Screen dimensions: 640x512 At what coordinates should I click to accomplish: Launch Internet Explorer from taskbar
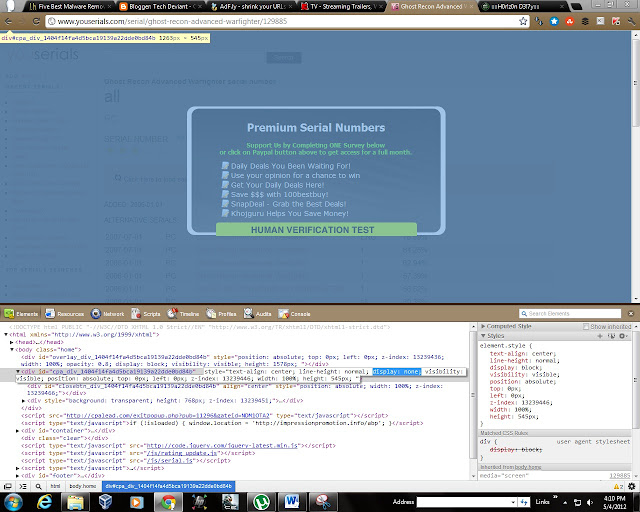[44, 502]
